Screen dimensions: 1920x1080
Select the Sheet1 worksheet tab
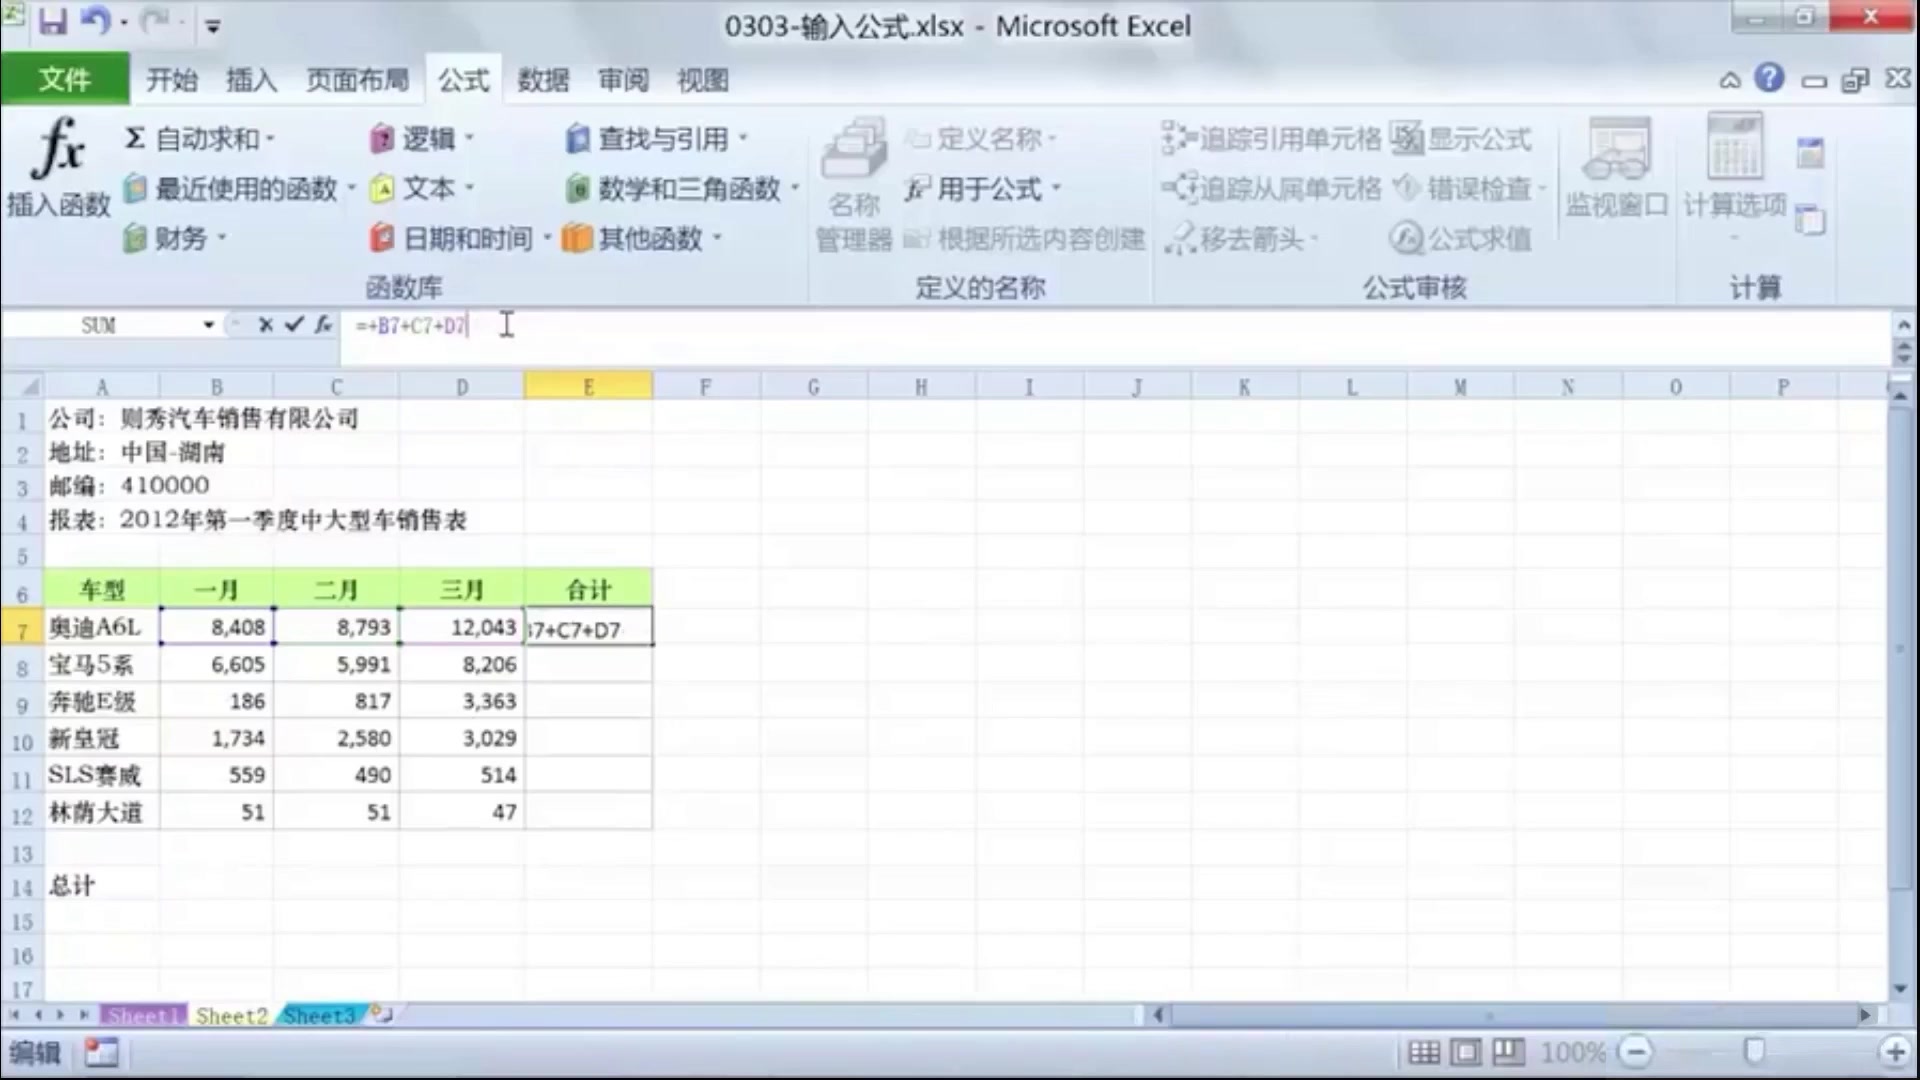(x=144, y=1015)
